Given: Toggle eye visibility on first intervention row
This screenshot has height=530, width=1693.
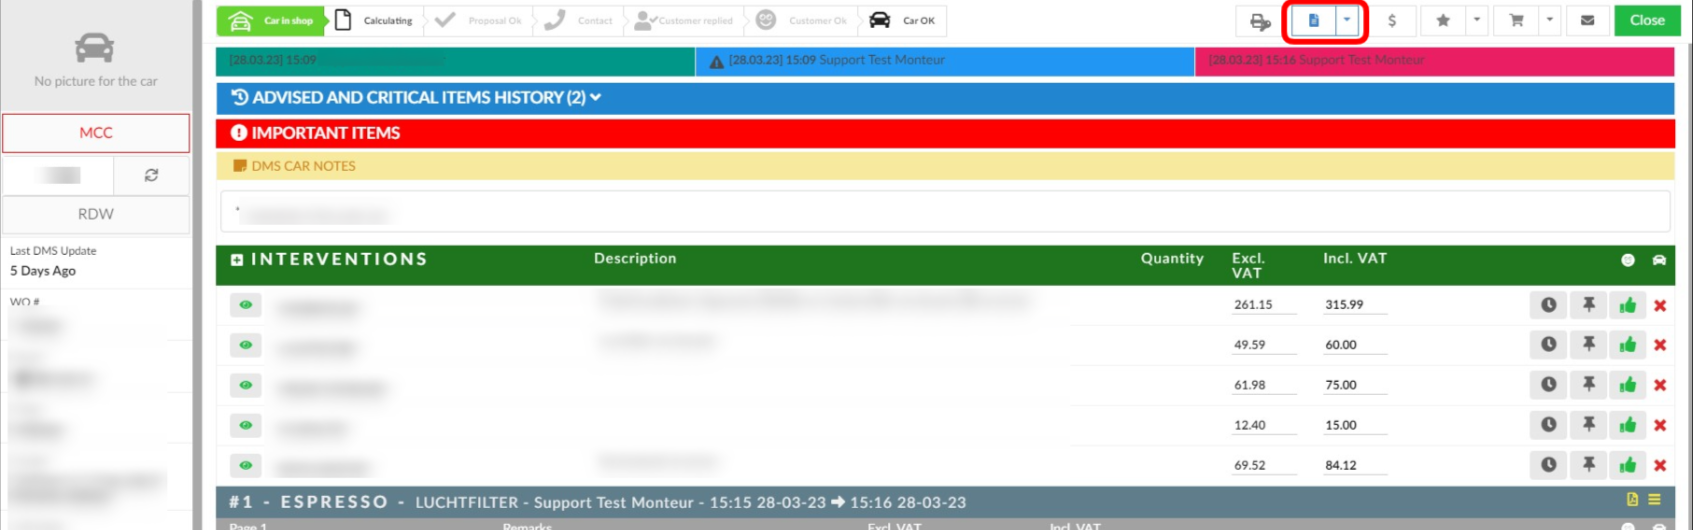Looking at the screenshot, I should coord(245,305).
